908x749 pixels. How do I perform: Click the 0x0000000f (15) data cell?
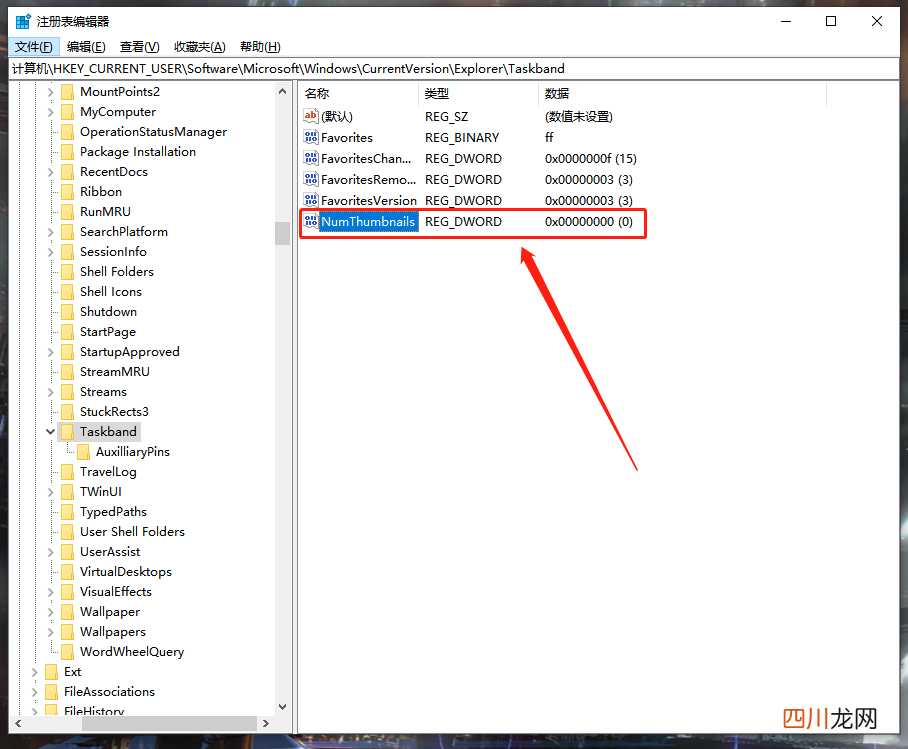tap(591, 159)
